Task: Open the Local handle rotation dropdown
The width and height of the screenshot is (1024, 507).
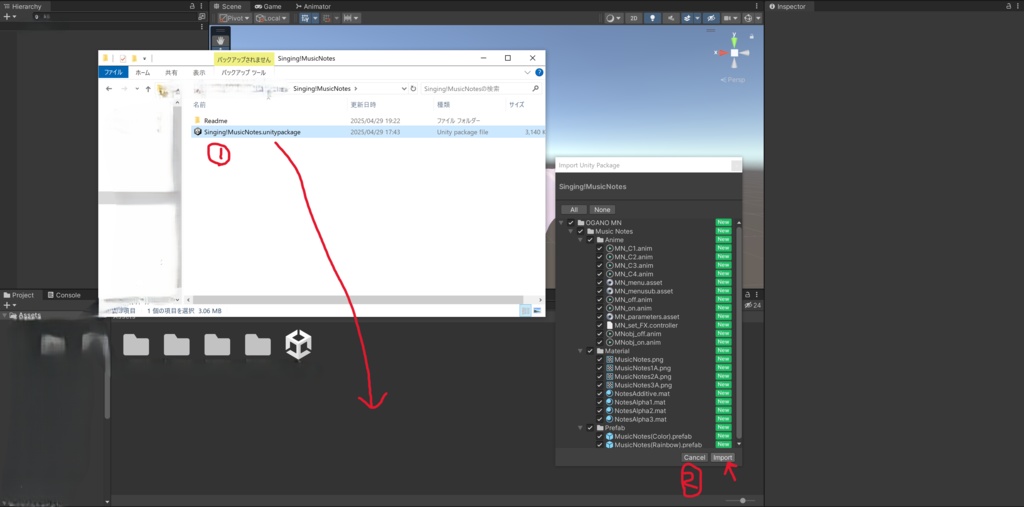Action: click(272, 18)
